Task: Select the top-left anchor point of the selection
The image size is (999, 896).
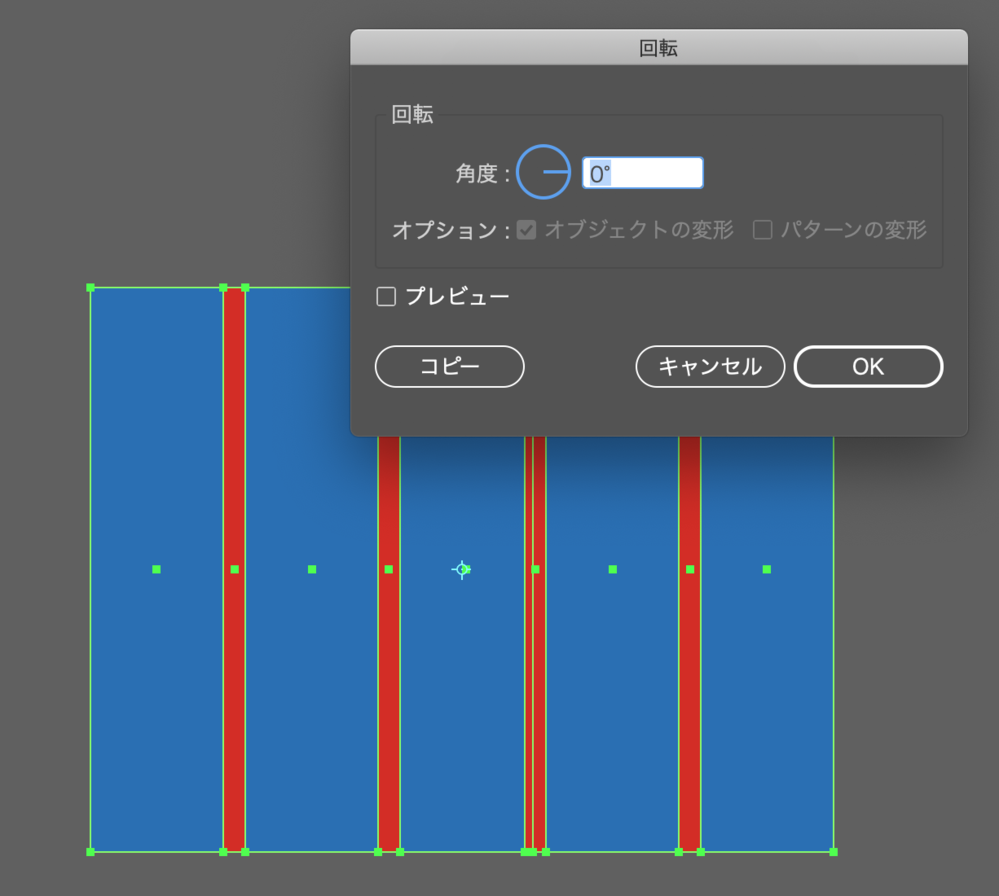Action: click(x=91, y=286)
